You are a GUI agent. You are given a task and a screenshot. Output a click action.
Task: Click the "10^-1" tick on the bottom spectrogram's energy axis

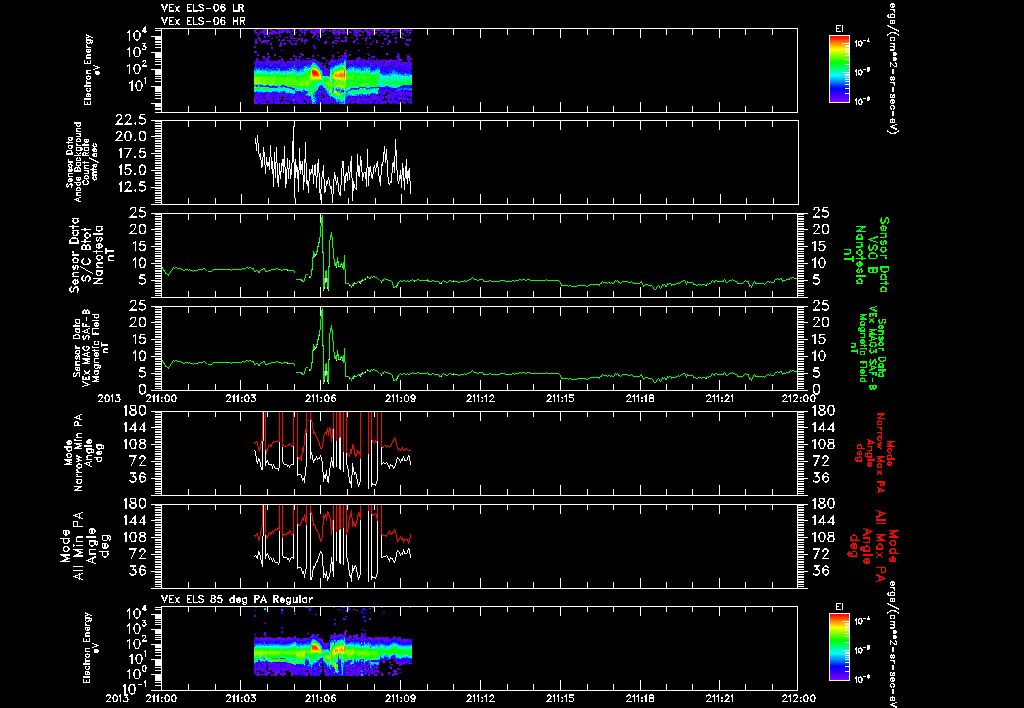(x=133, y=687)
